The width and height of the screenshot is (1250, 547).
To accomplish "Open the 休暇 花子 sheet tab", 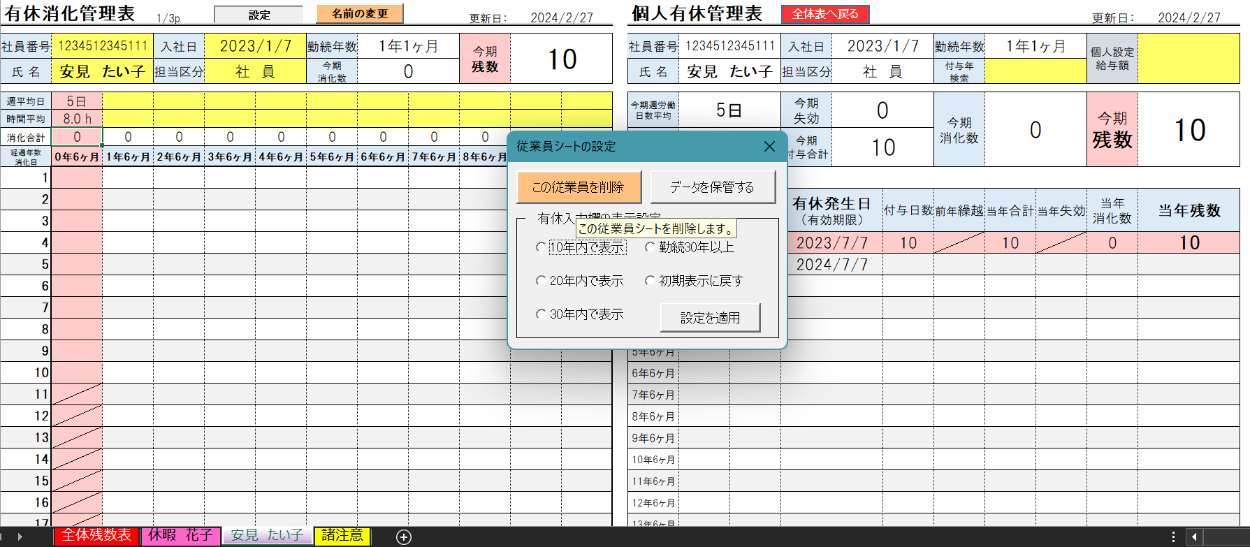I will coord(181,536).
